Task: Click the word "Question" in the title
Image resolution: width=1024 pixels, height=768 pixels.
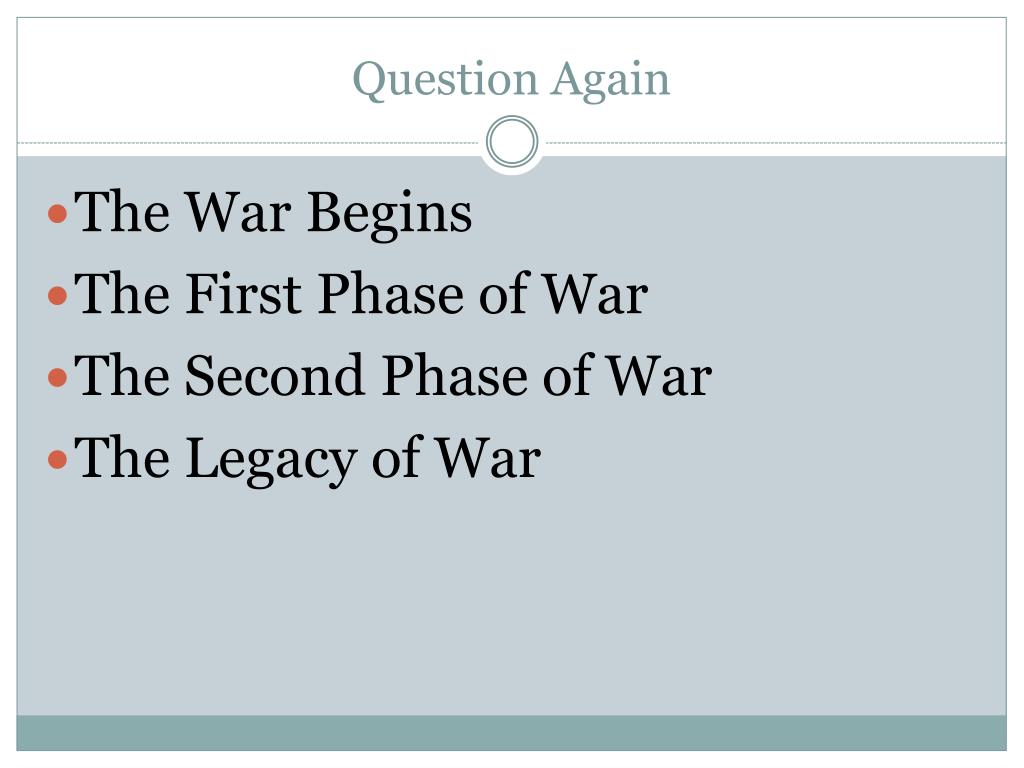Action: point(445,80)
